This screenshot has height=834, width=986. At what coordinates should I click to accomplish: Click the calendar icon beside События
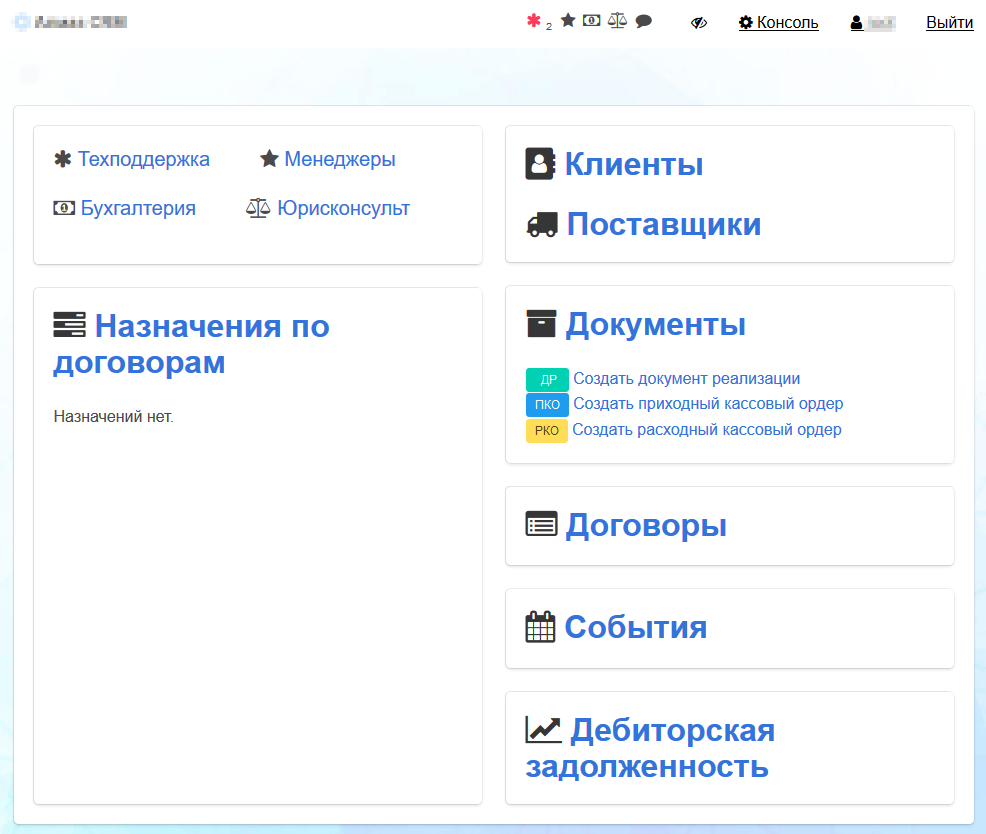pos(540,627)
